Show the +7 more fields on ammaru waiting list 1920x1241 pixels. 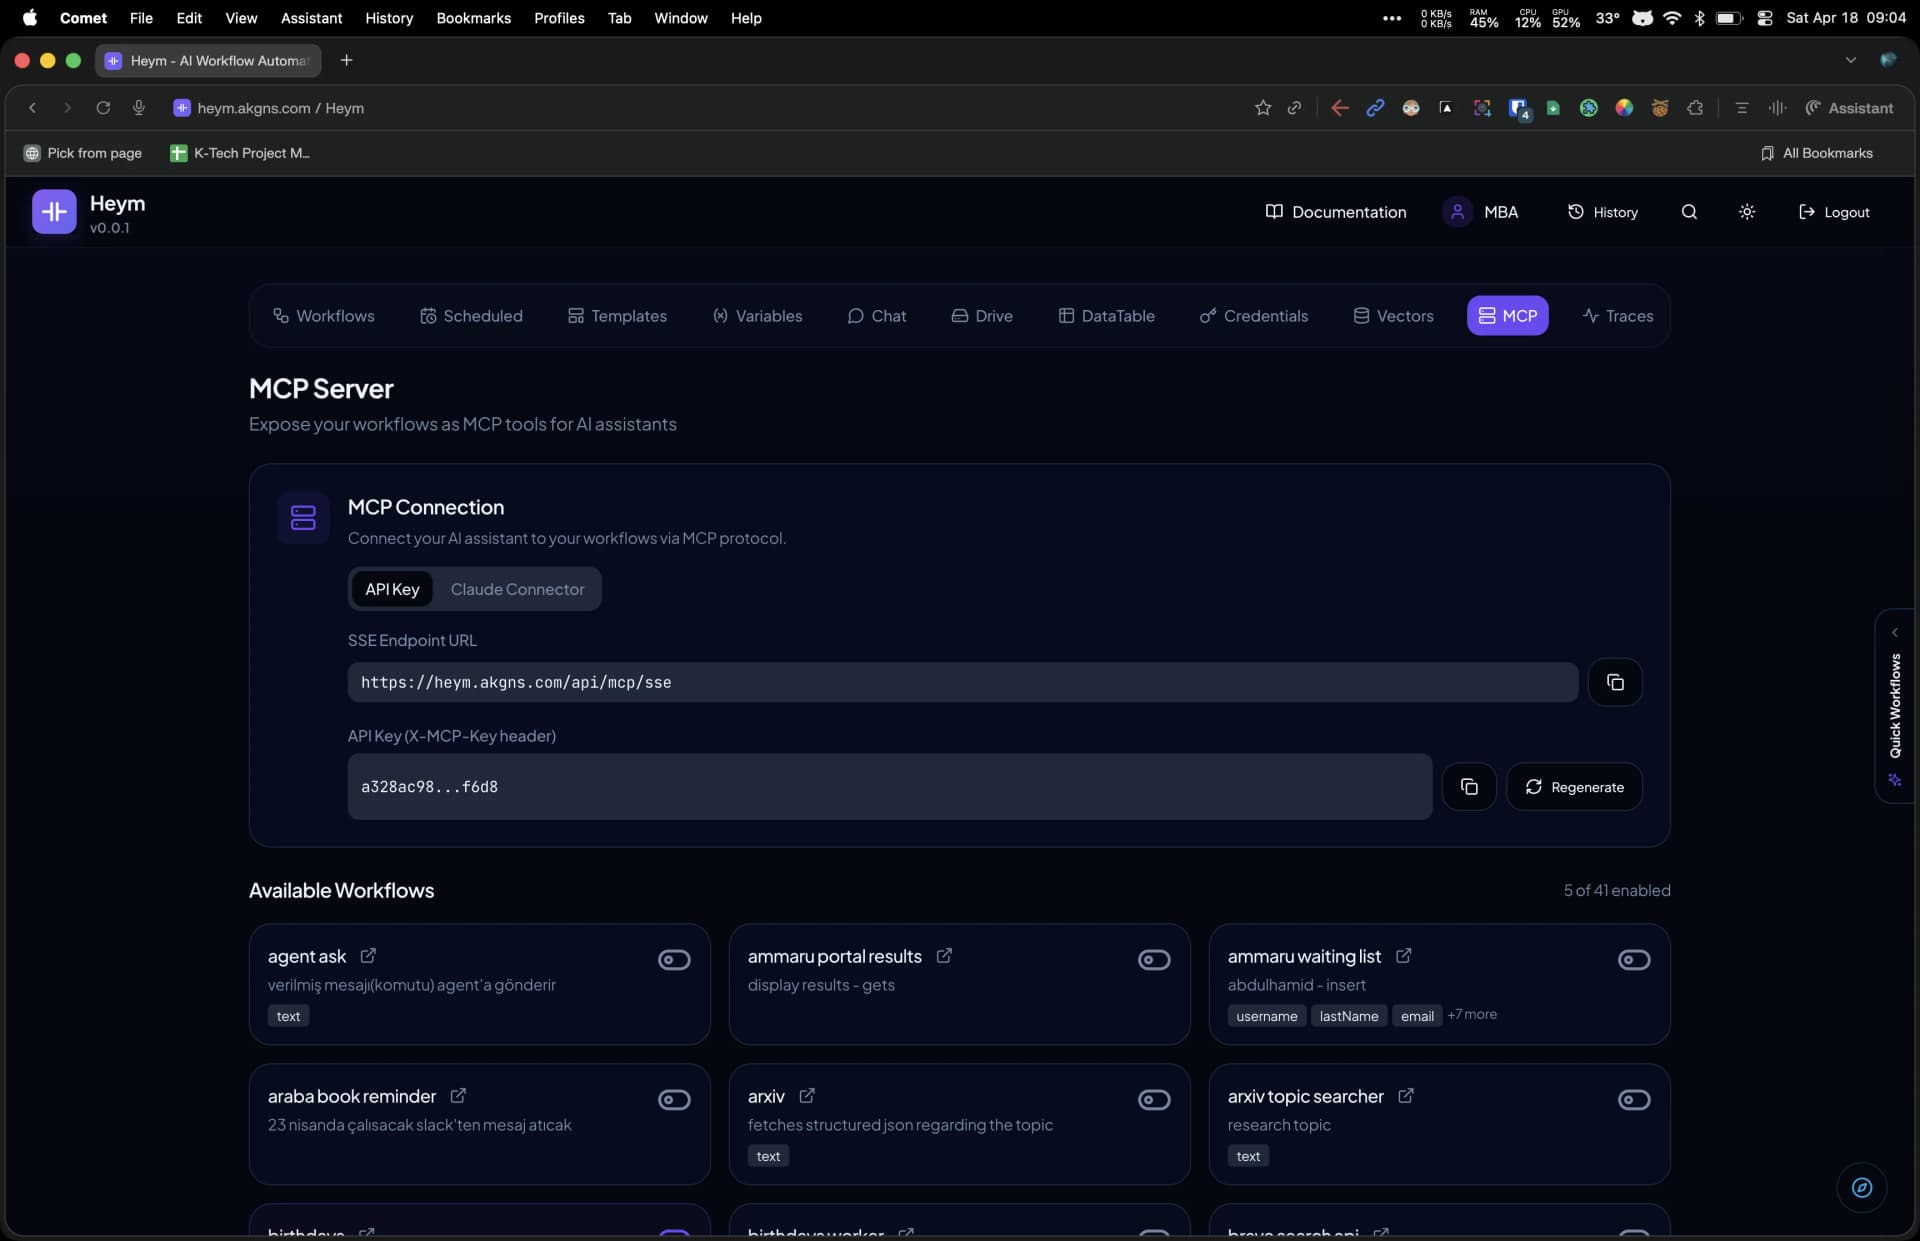[x=1471, y=1014]
